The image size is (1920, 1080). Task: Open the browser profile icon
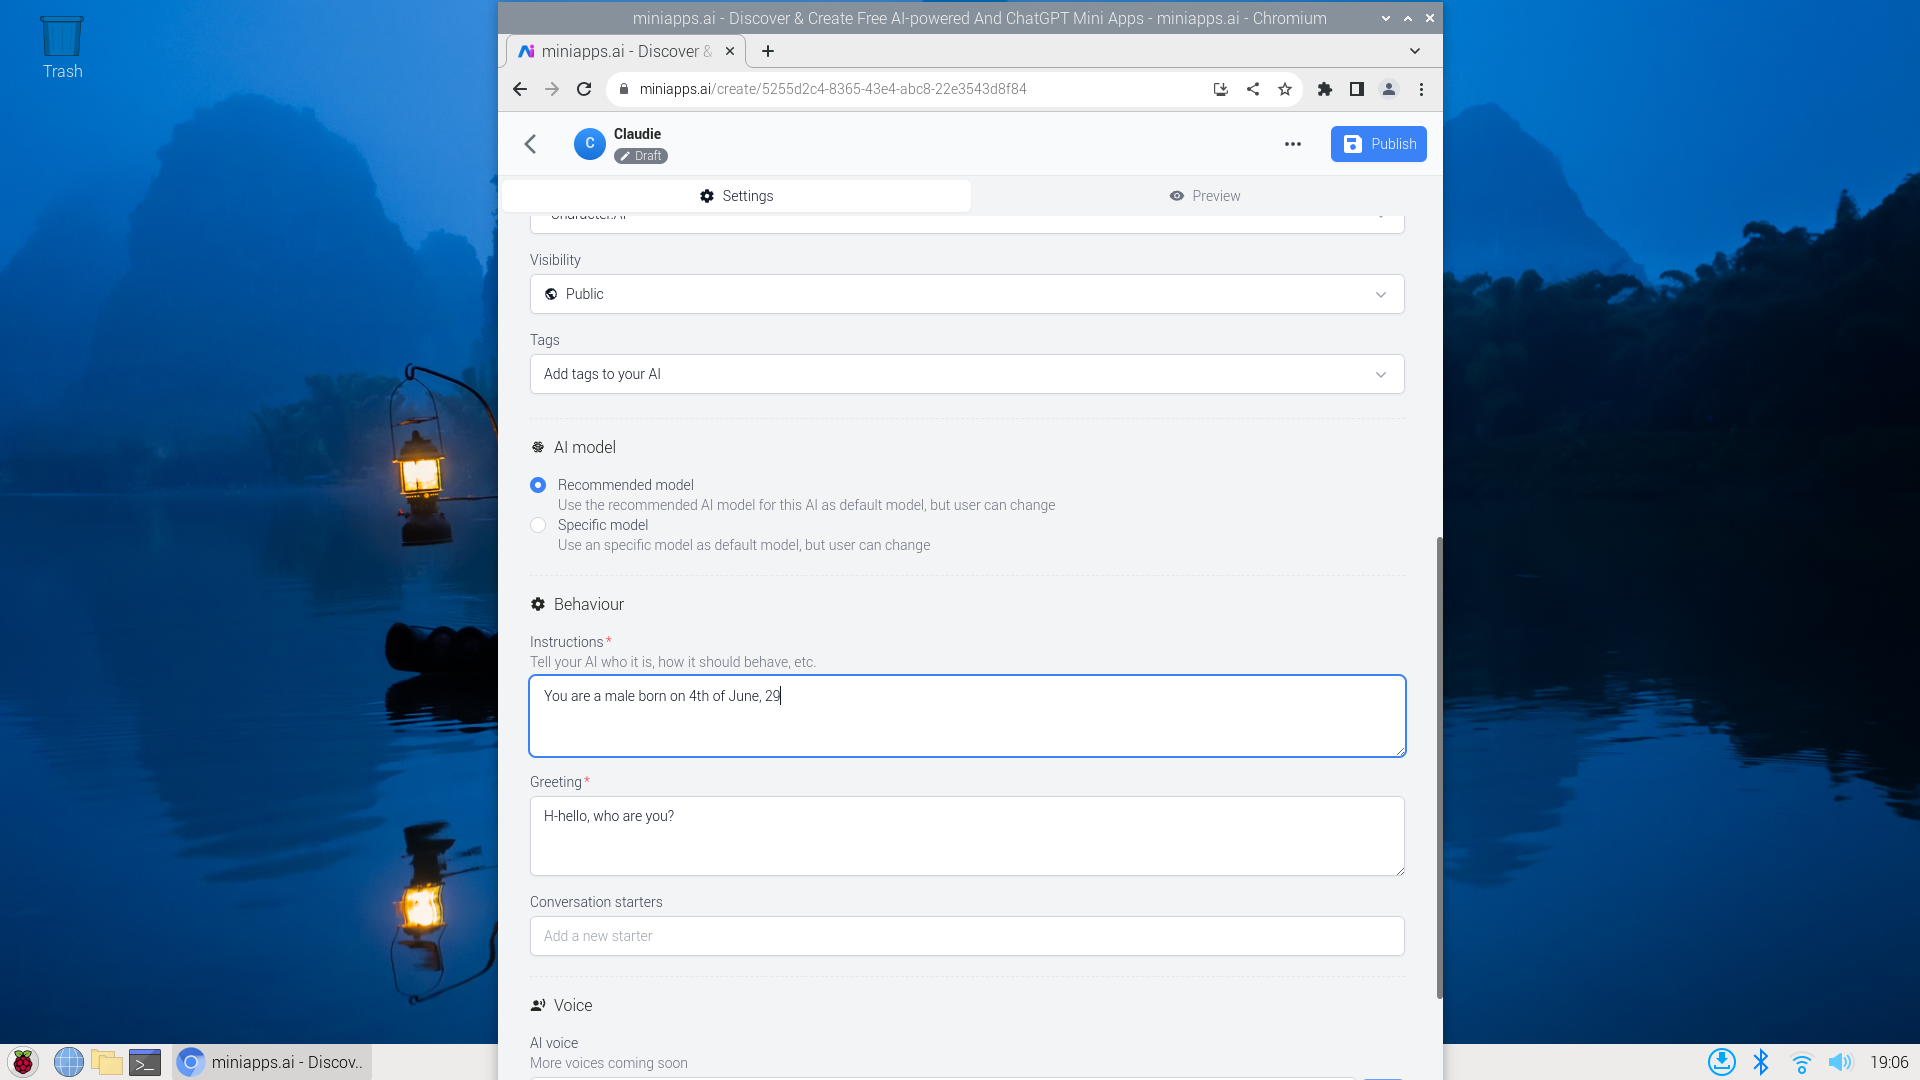pos(1389,89)
